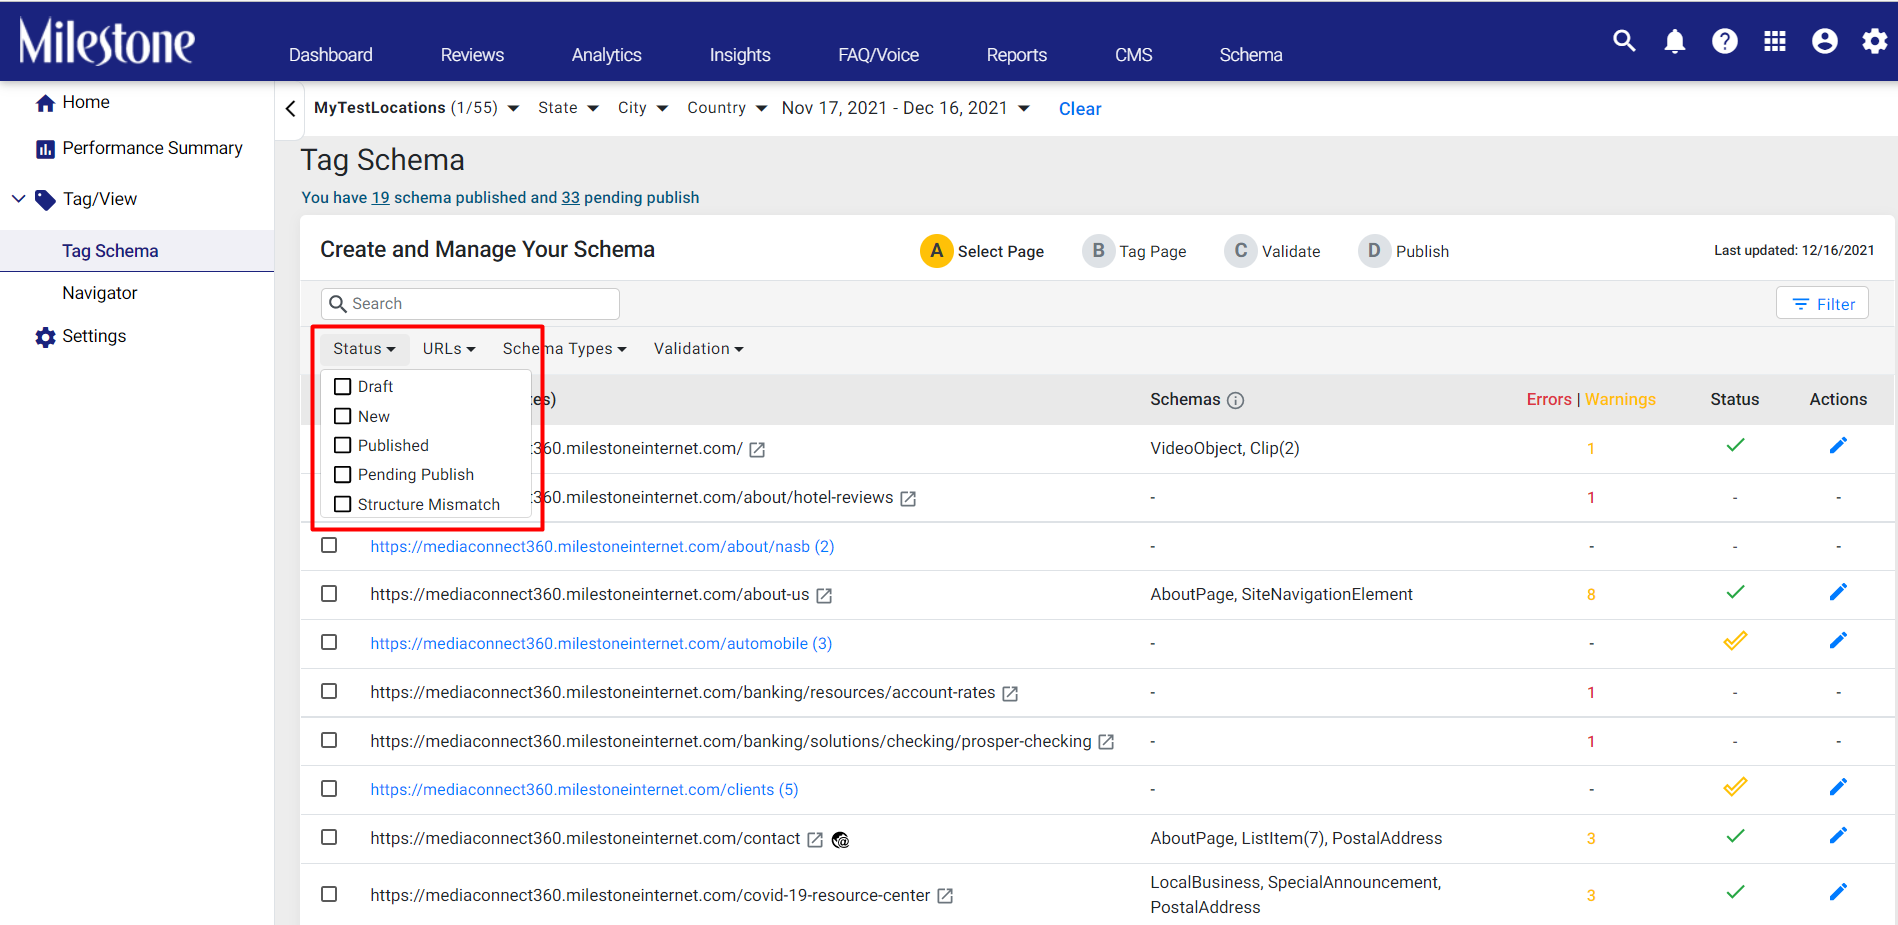This screenshot has width=1898, height=925.
Task: Open the user account icon
Action: (1825, 41)
